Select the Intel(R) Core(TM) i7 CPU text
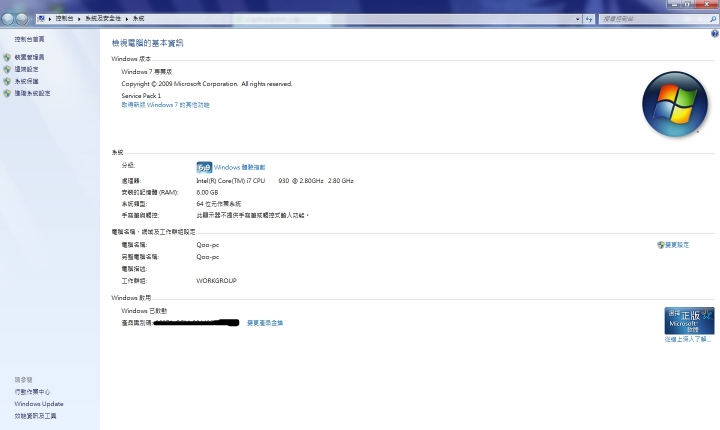This screenshot has width=720, height=430. tap(231, 181)
